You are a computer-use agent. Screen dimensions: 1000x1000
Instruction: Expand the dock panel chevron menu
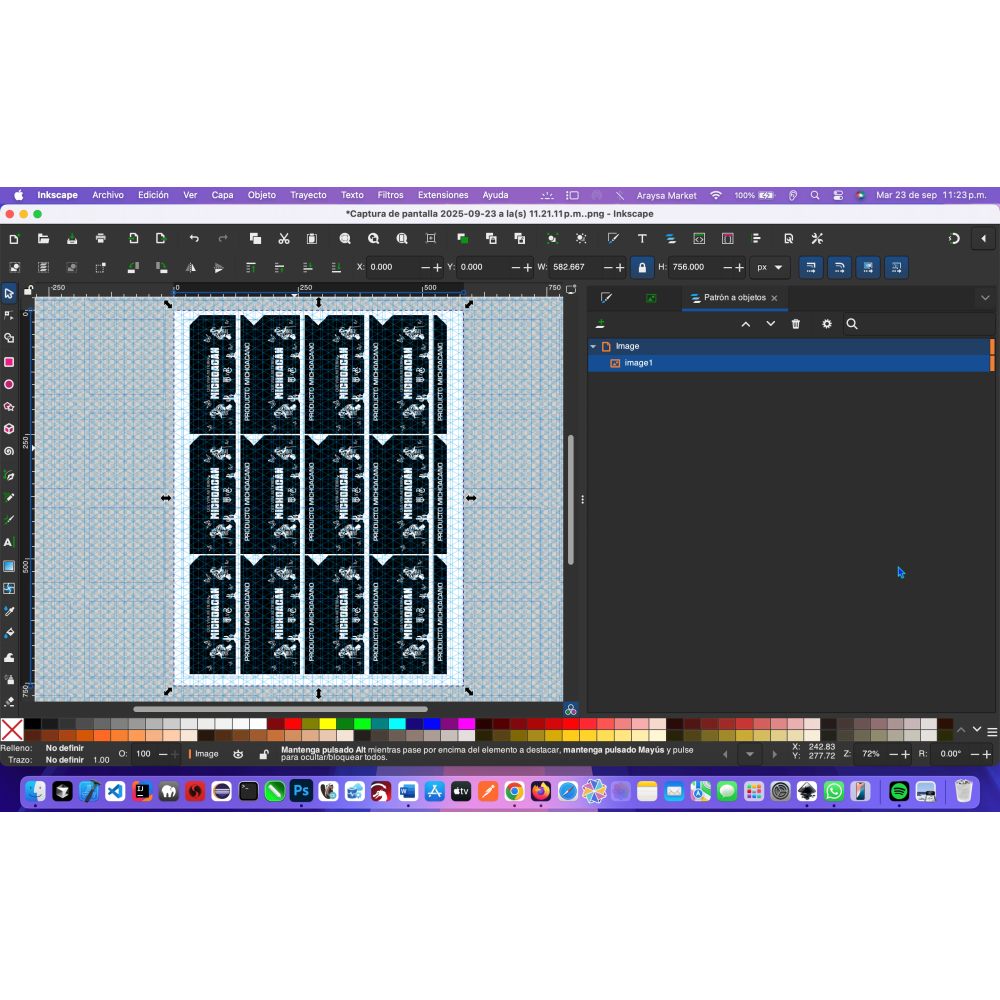click(985, 298)
